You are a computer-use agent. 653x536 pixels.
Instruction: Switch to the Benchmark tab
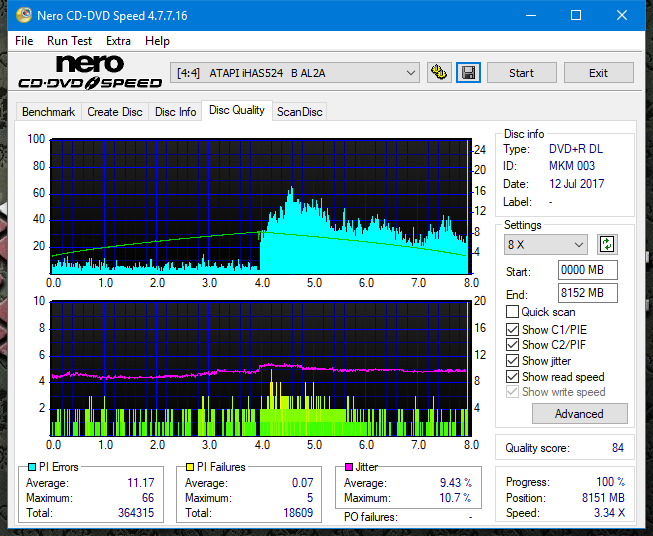49,112
